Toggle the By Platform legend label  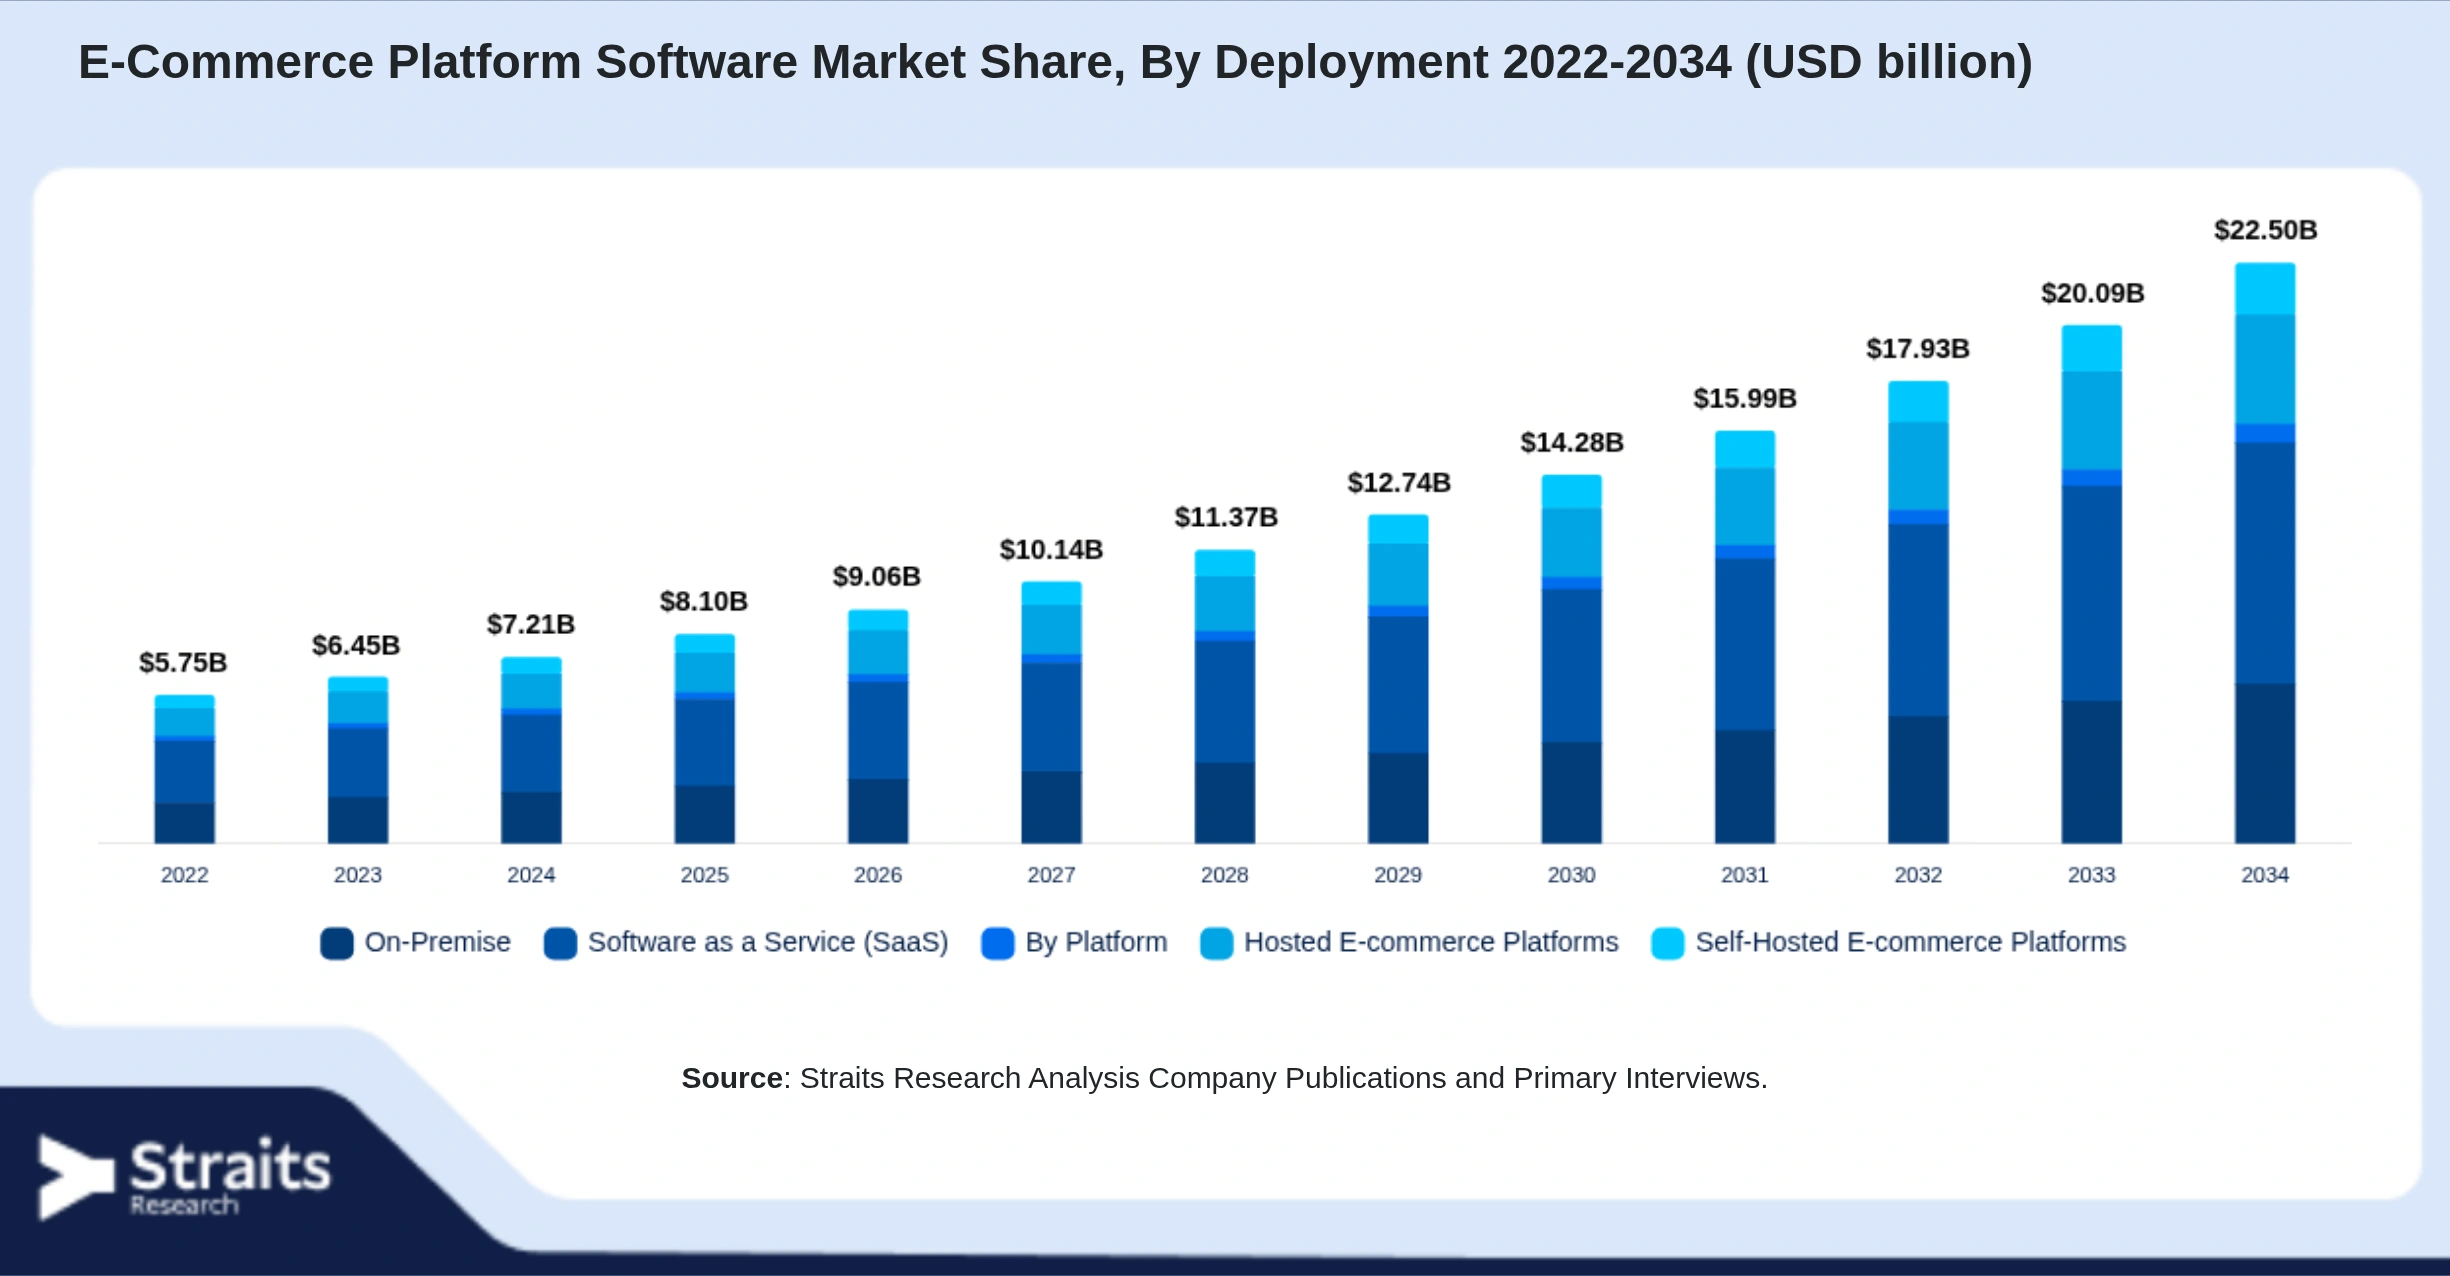click(x=1096, y=942)
